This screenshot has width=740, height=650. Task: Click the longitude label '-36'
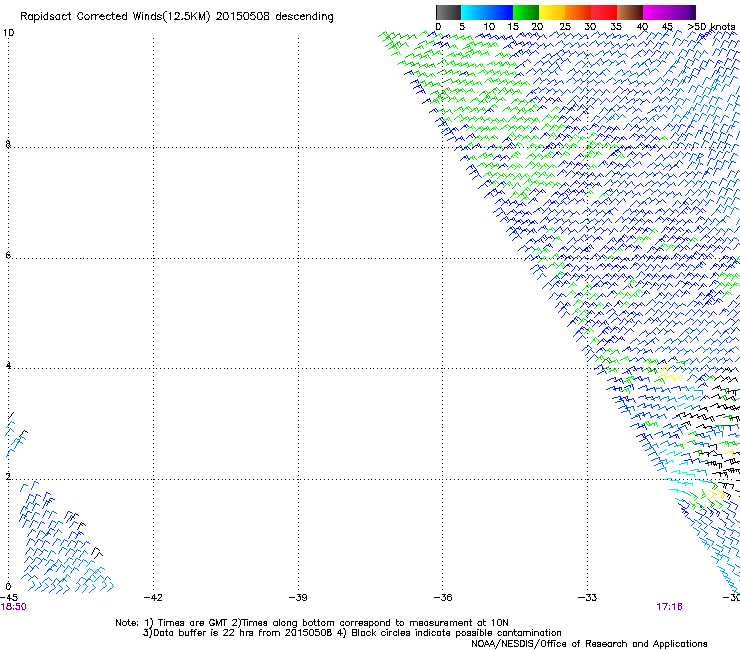tap(443, 598)
